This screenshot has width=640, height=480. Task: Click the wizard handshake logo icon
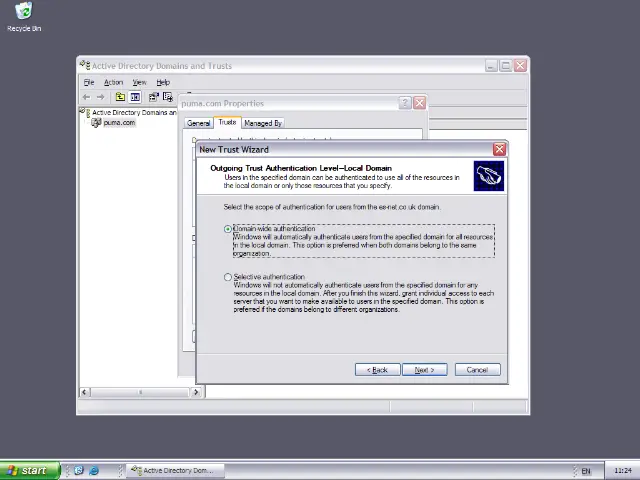488,176
